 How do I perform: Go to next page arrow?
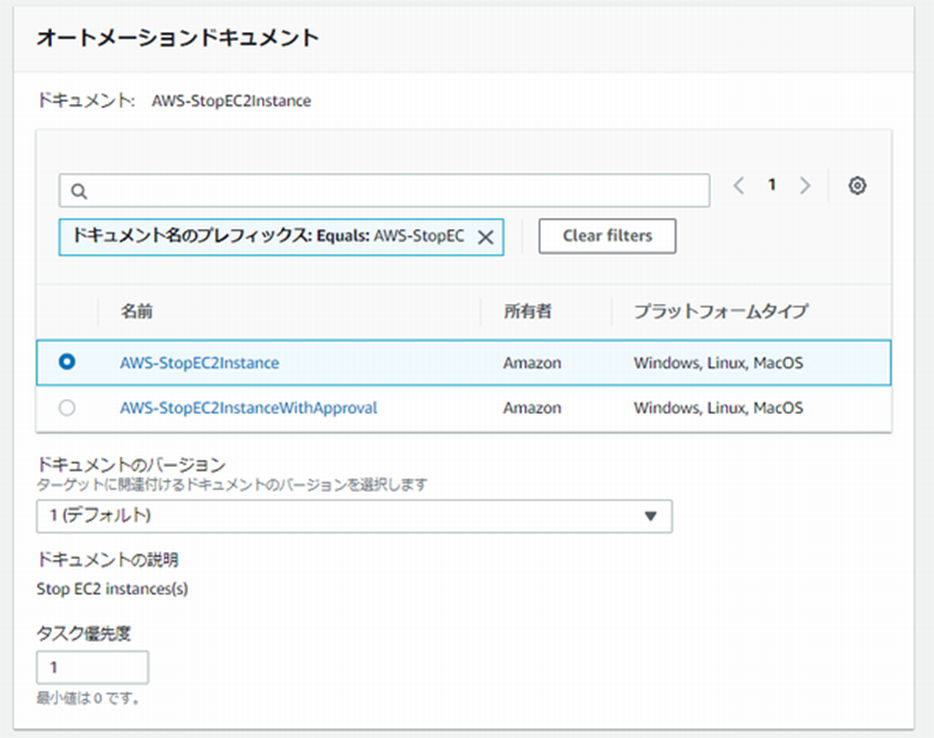click(x=805, y=186)
